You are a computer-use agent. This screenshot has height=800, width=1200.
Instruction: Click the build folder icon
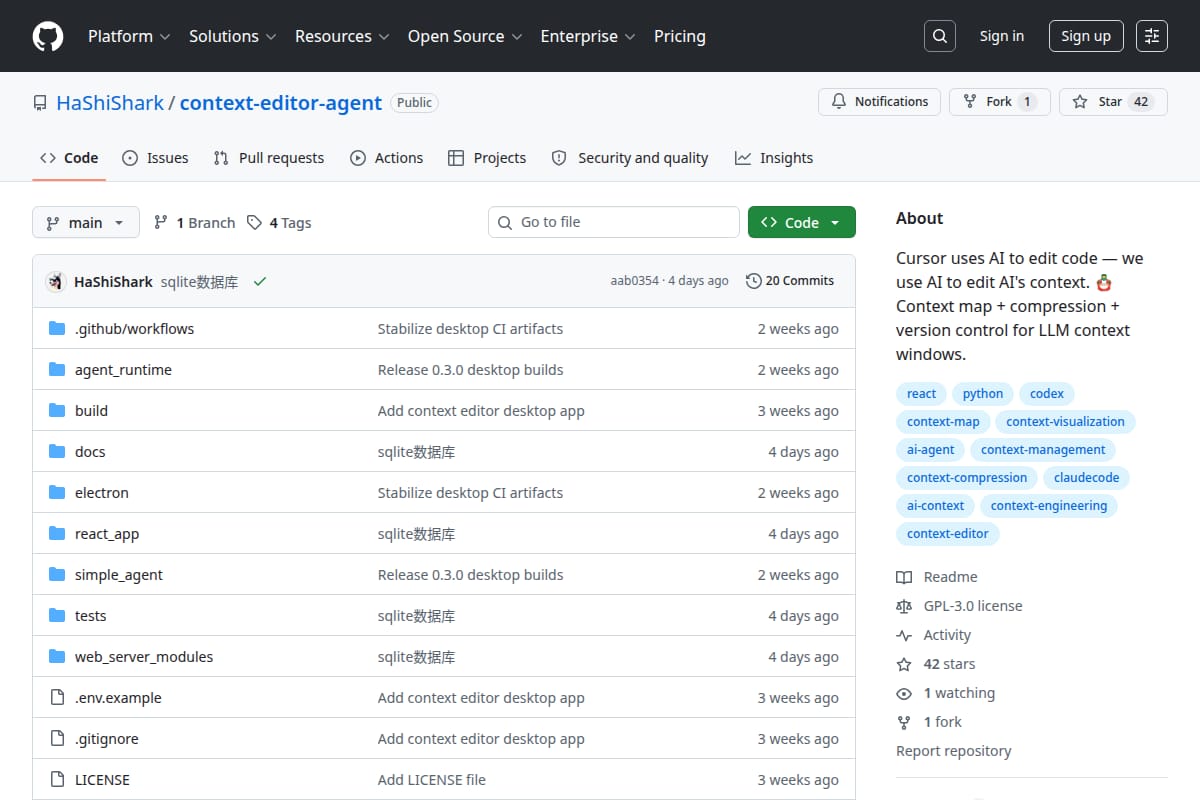[x=57, y=411]
